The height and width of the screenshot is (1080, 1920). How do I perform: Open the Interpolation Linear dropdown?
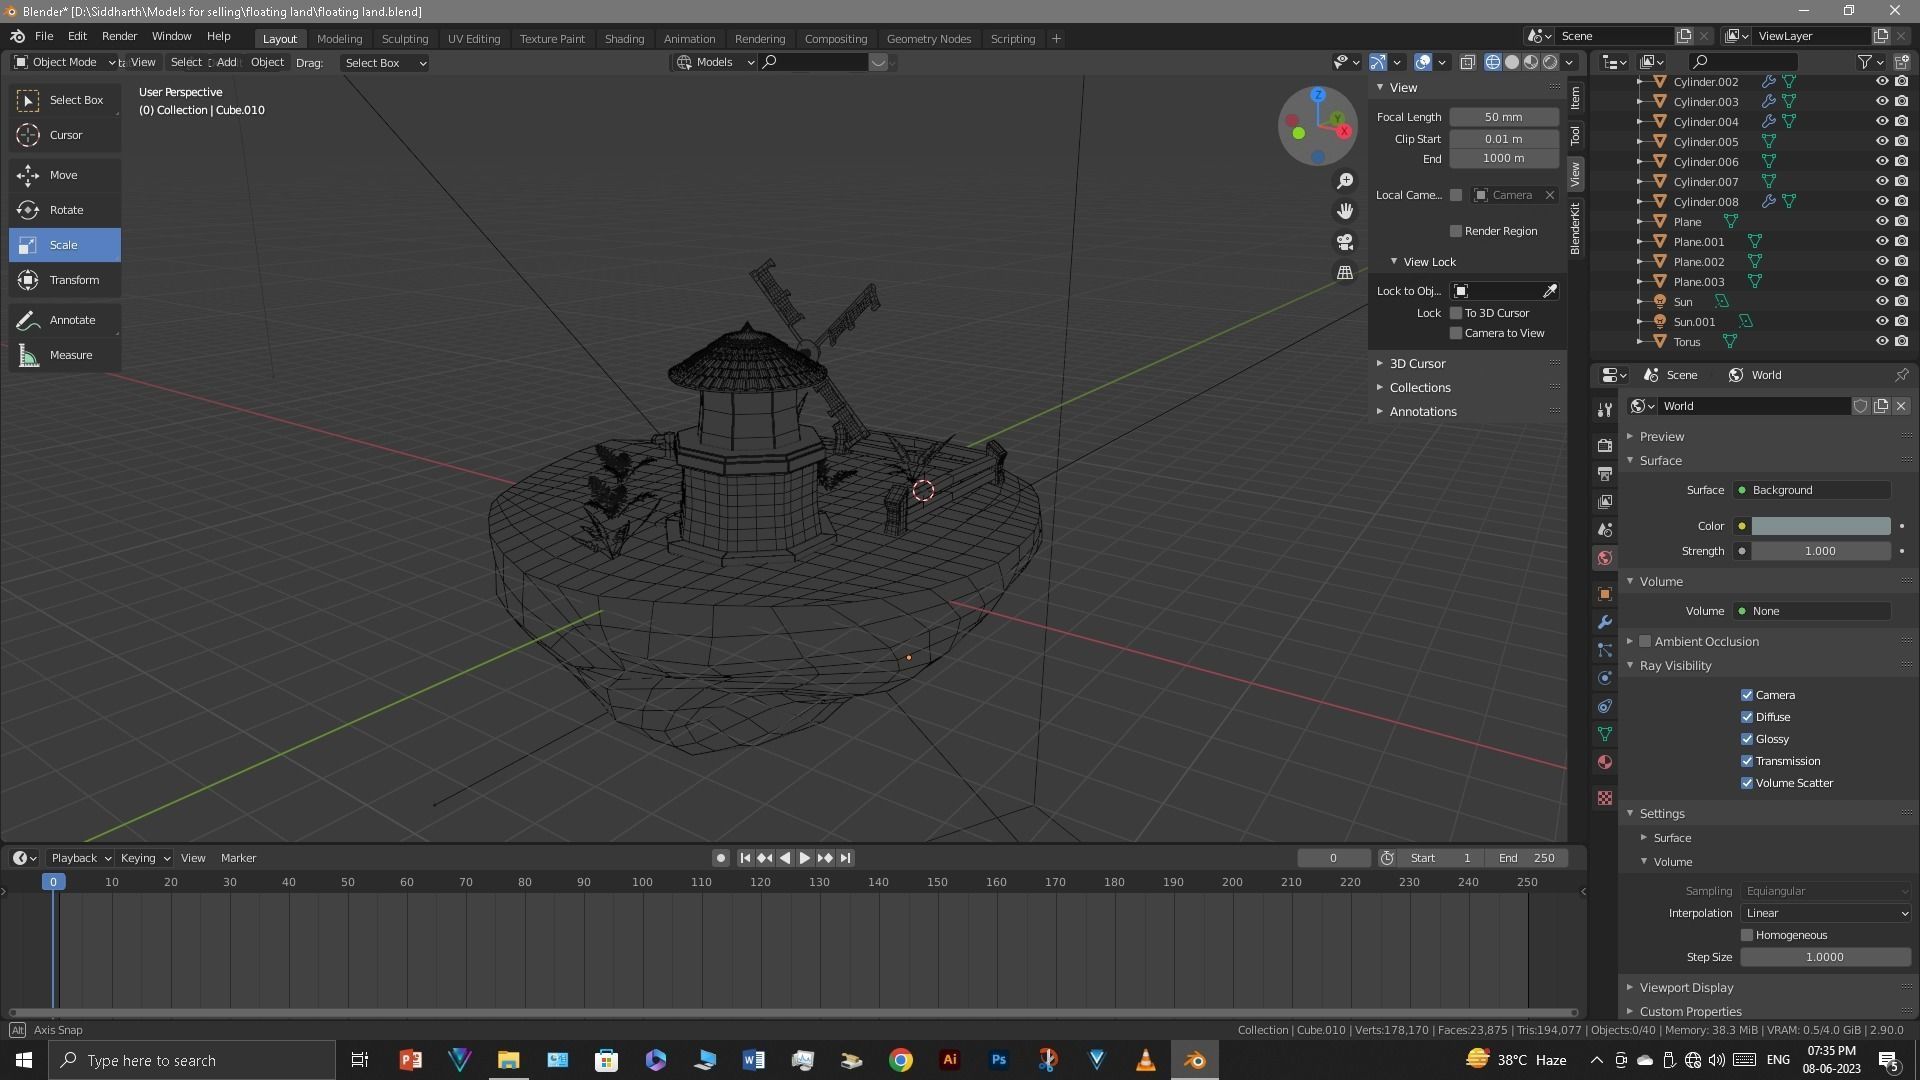(x=1825, y=913)
